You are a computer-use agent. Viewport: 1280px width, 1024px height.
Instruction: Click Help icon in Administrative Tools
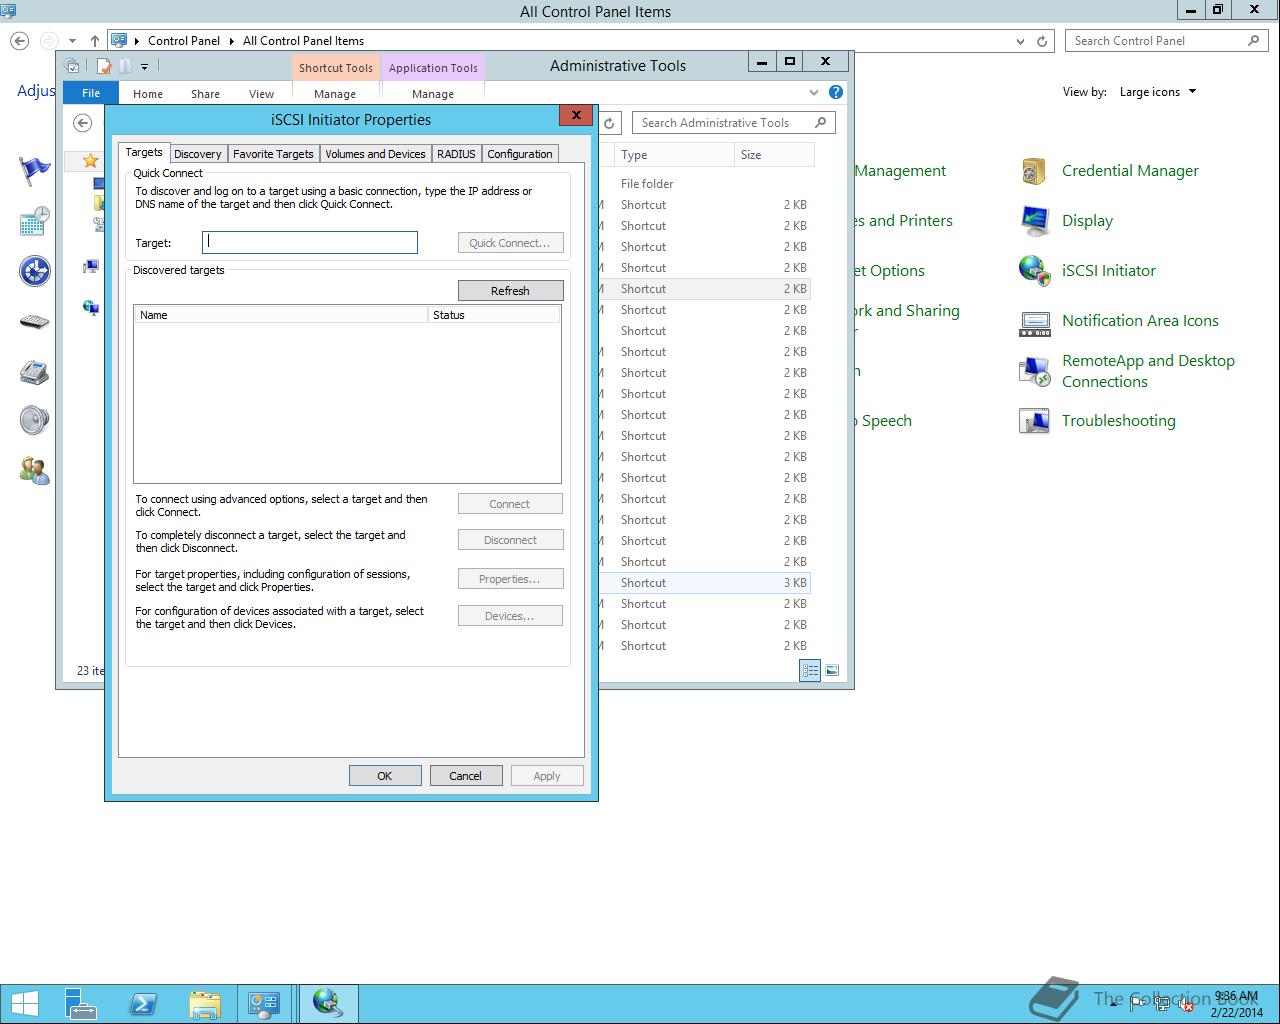[x=836, y=92]
